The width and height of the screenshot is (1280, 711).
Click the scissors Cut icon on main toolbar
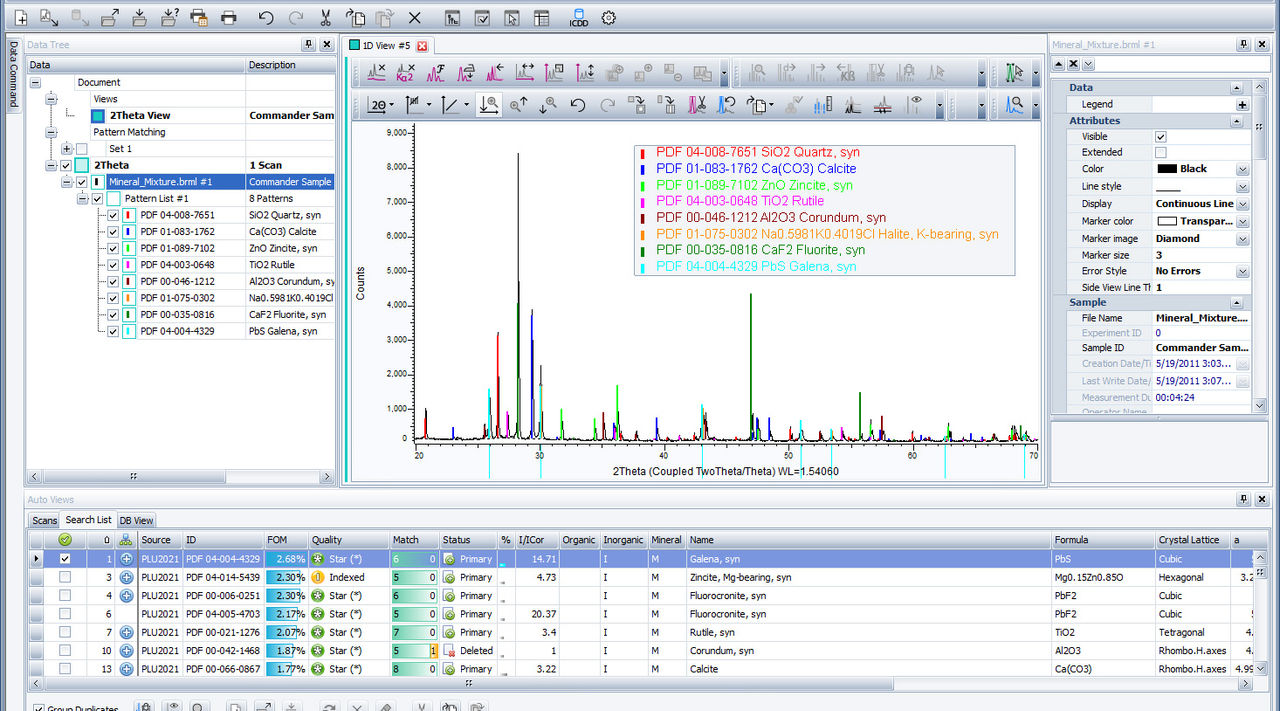[325, 17]
